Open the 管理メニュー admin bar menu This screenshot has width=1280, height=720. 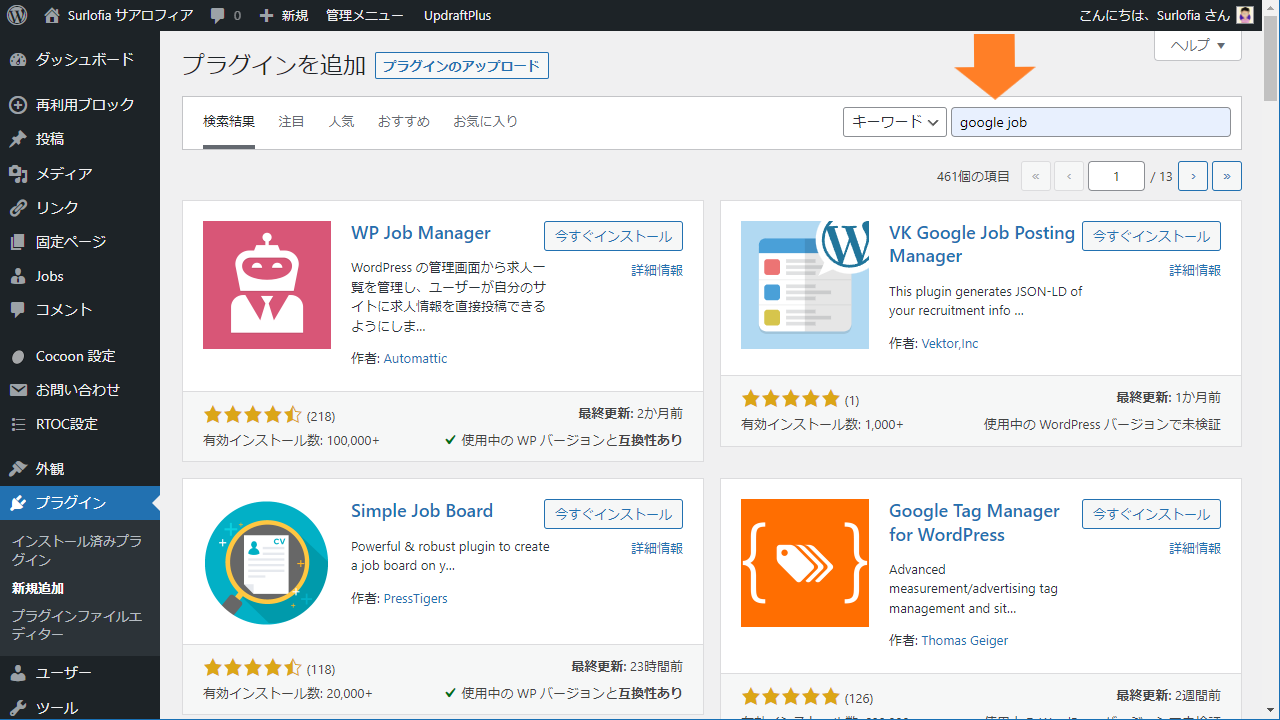pos(365,15)
